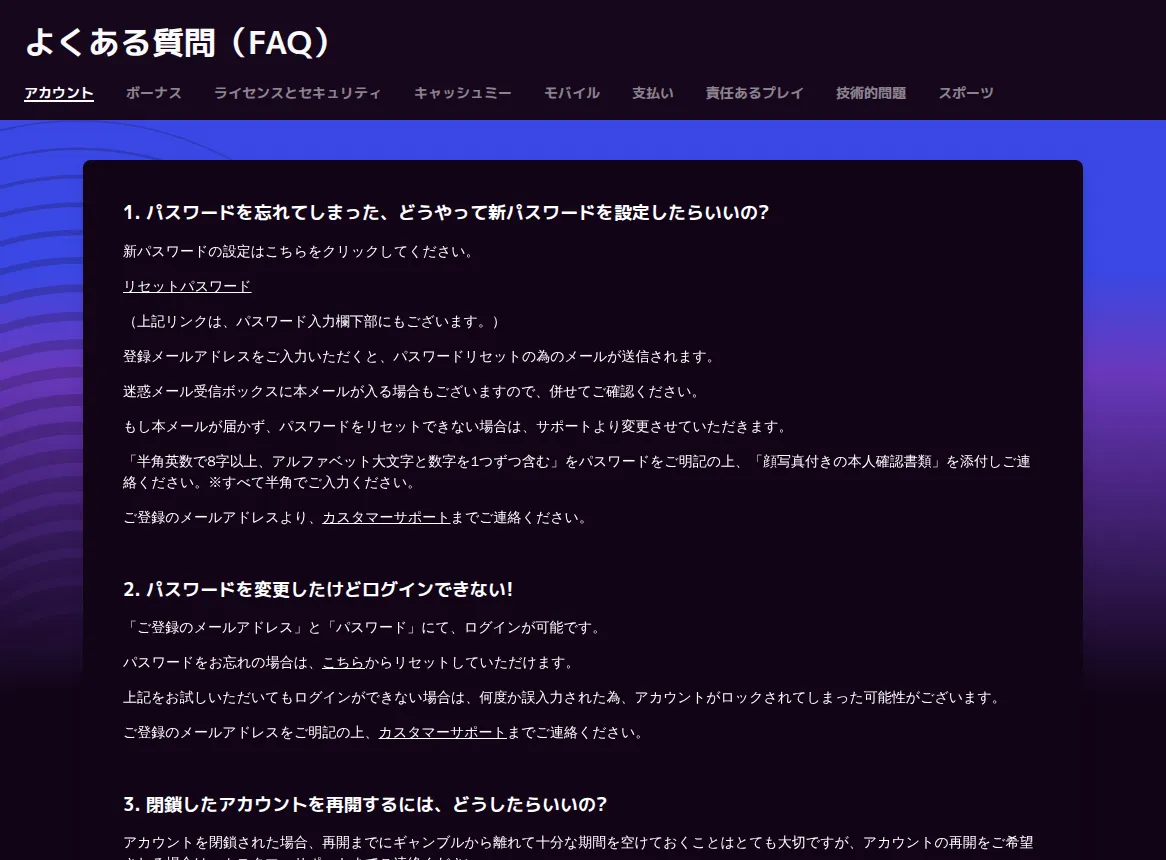Open the 技術的問題 tab
This screenshot has height=860, width=1166.
coord(871,93)
